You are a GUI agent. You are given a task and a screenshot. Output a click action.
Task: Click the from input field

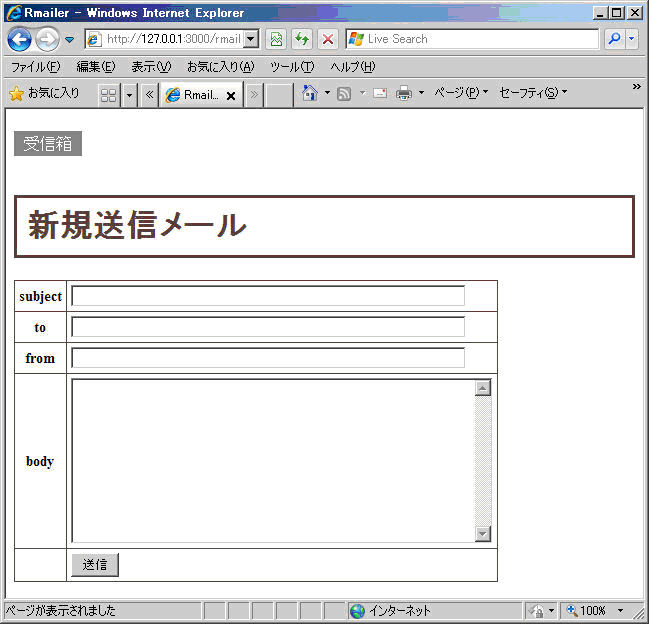[x=268, y=358]
